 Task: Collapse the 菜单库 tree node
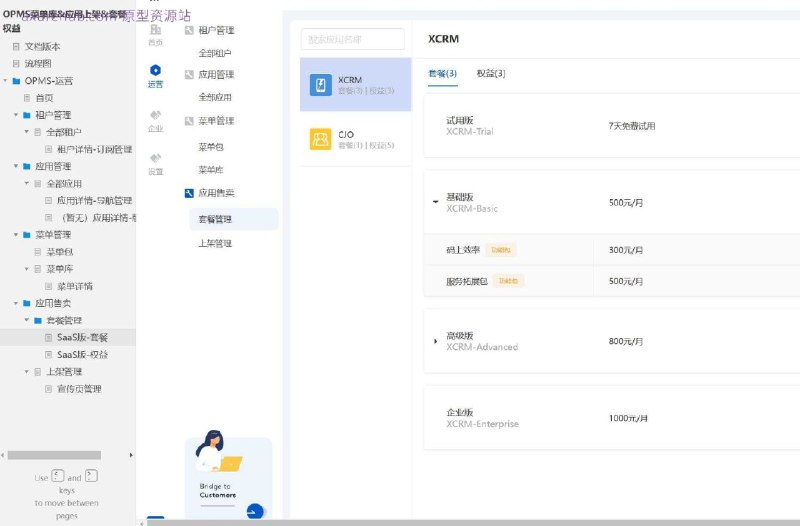point(27,269)
